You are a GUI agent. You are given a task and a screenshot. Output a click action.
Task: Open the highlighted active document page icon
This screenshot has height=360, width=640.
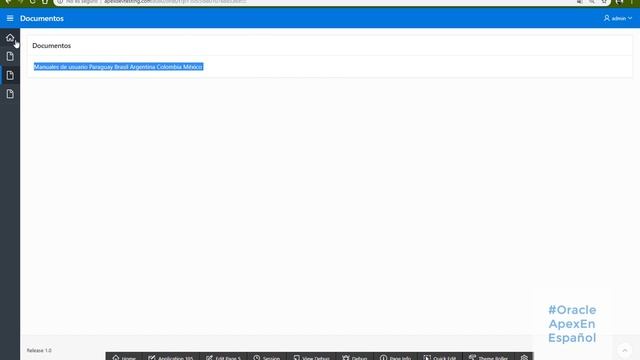[10, 75]
